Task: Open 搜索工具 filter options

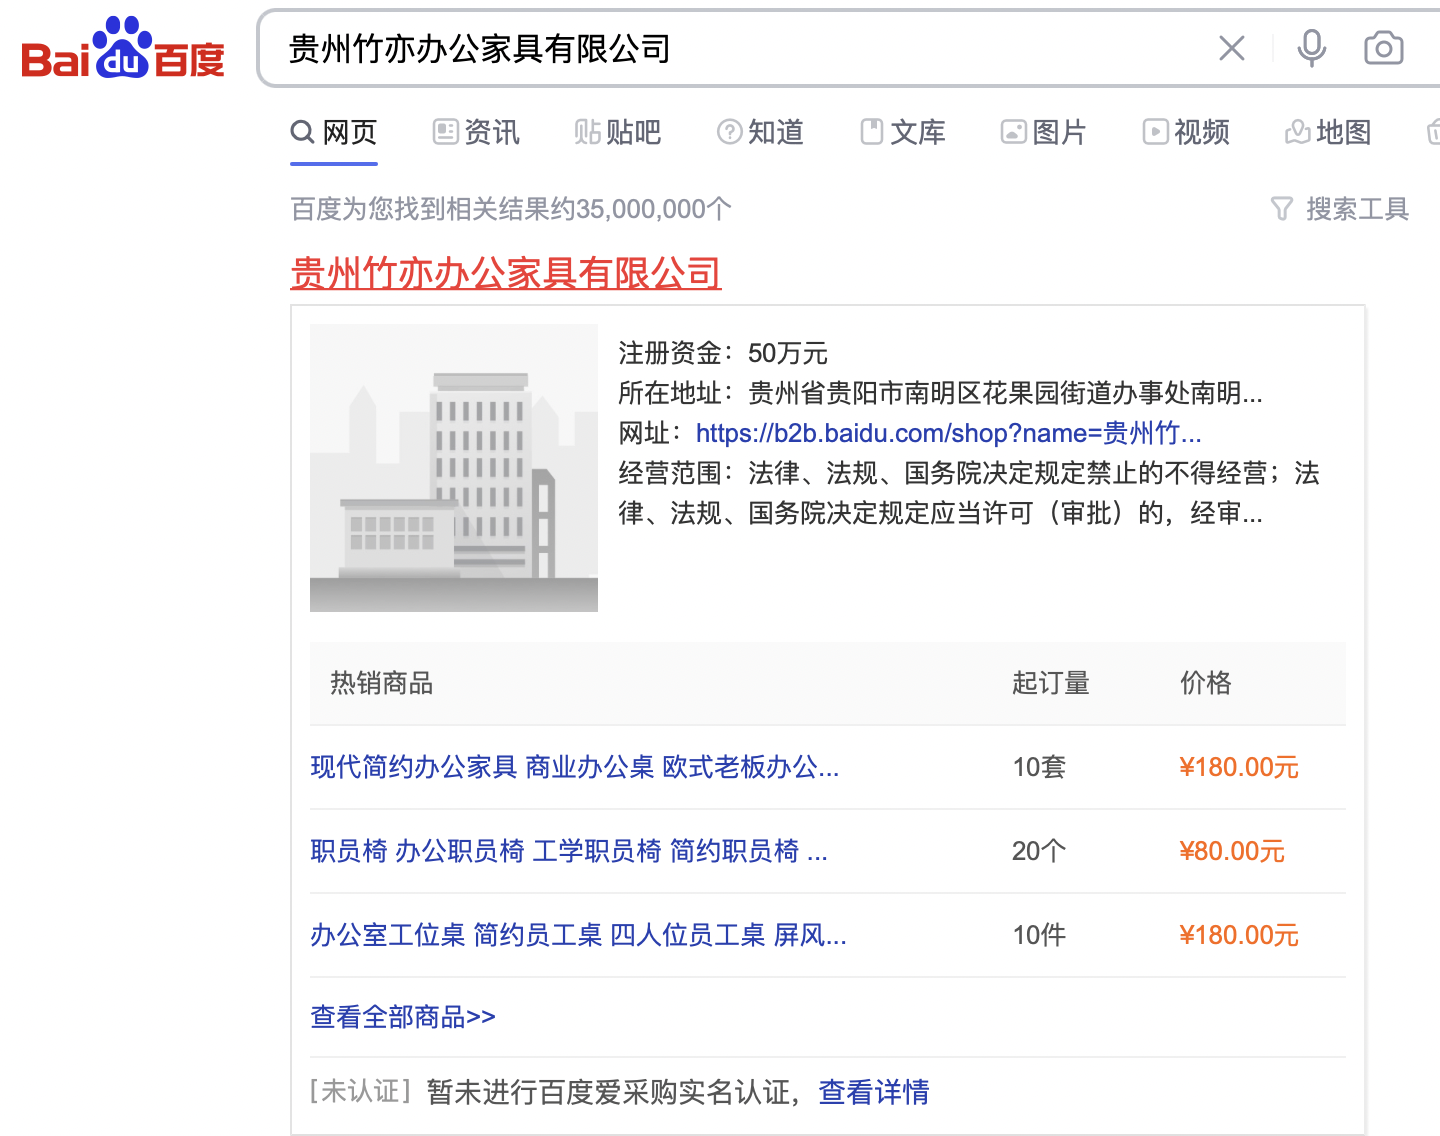Action: (x=1340, y=209)
